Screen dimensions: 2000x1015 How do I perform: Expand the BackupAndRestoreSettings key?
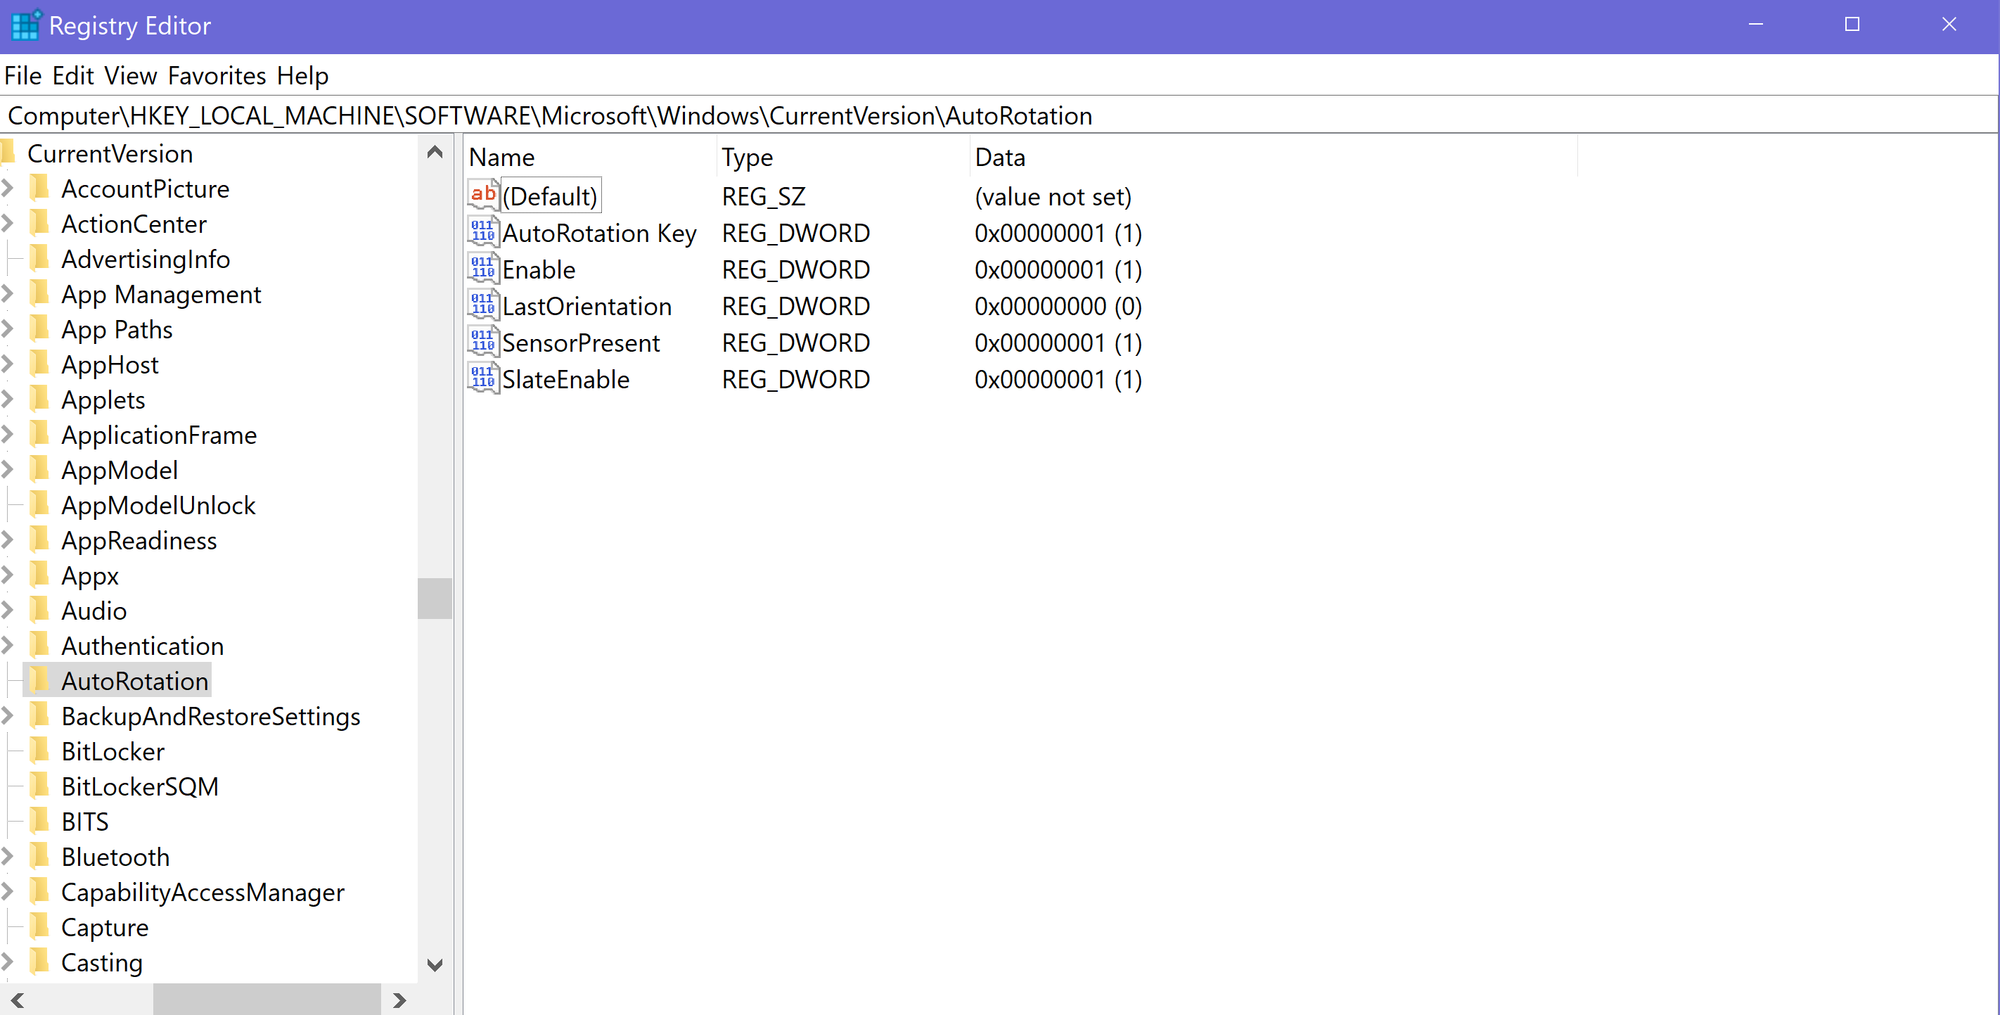click(x=8, y=716)
